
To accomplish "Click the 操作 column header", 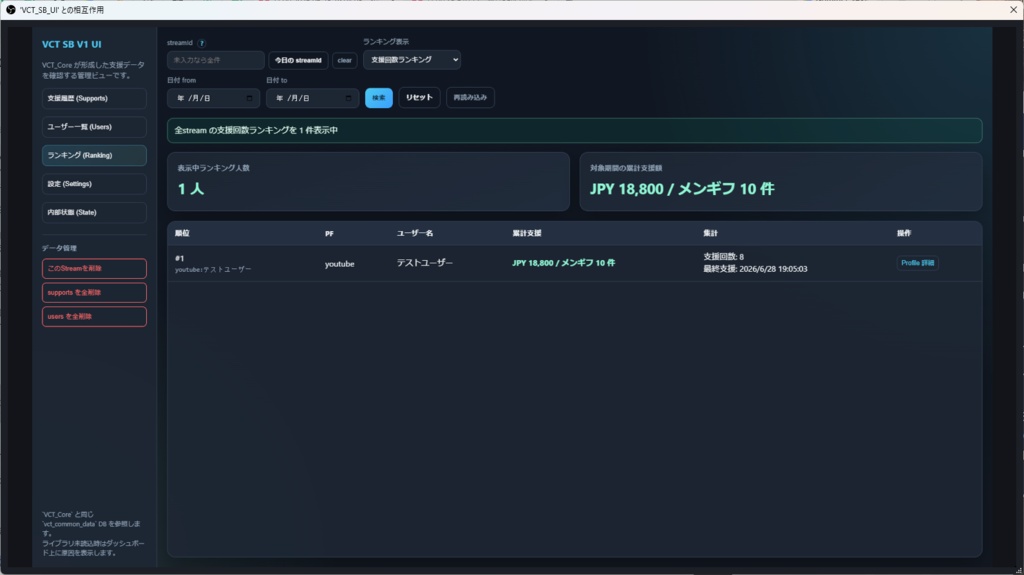I will [x=904, y=233].
